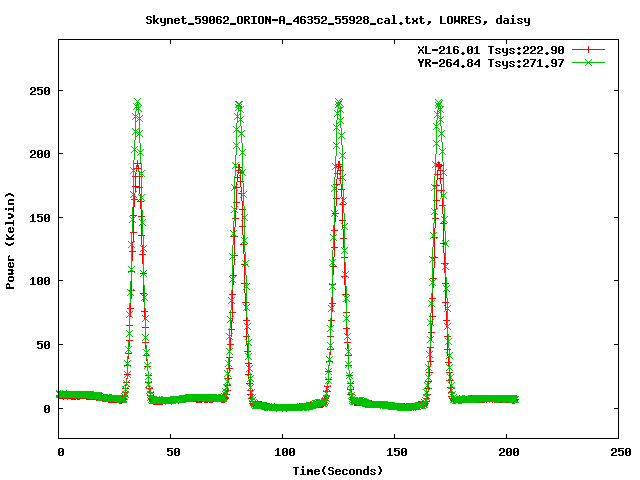Click the top of the third peak

339,102
